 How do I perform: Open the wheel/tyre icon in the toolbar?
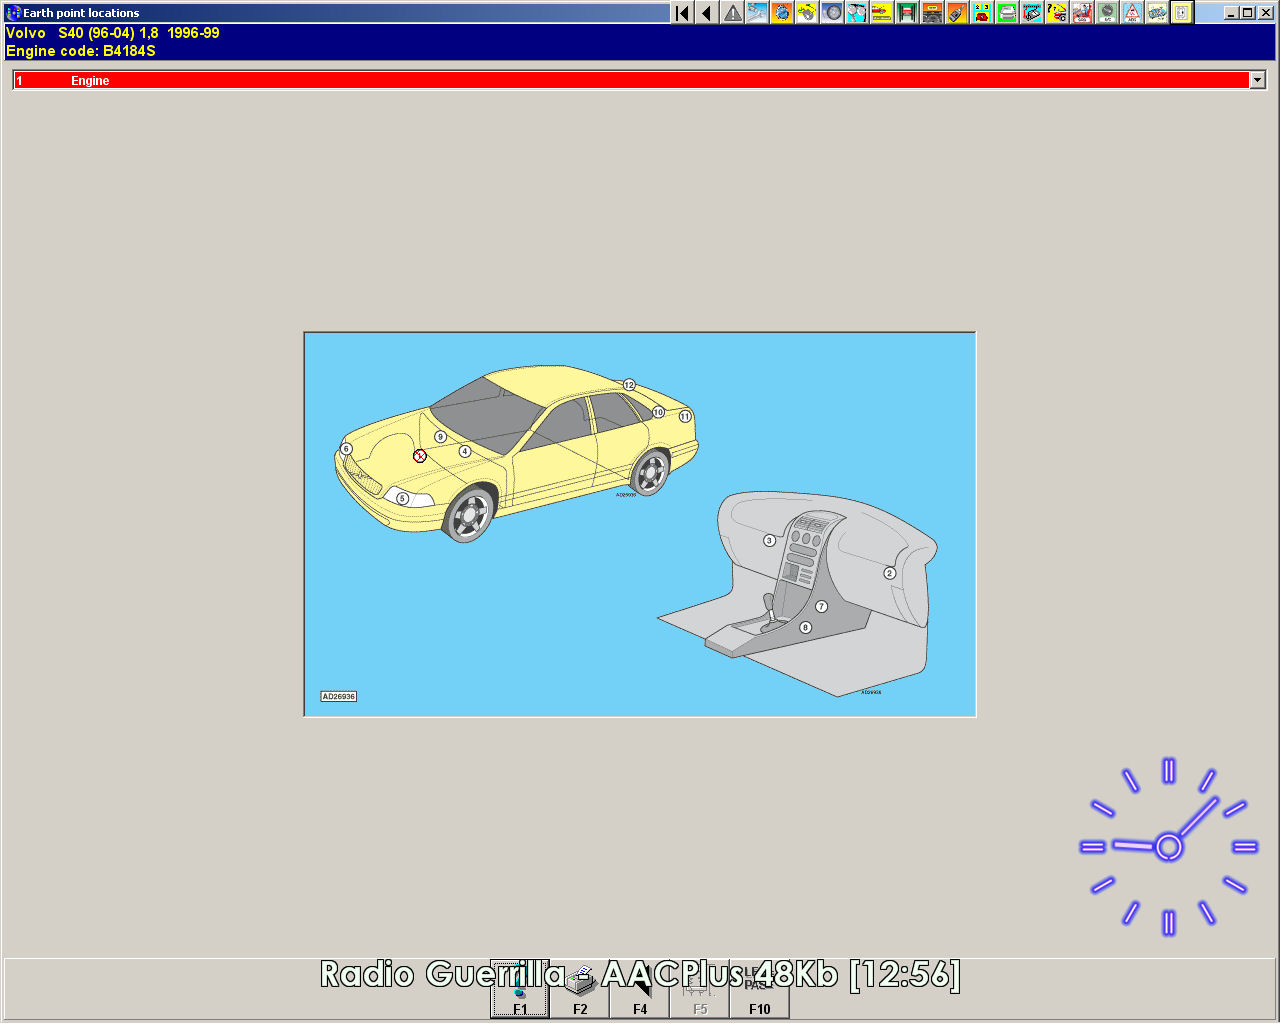pos(832,13)
